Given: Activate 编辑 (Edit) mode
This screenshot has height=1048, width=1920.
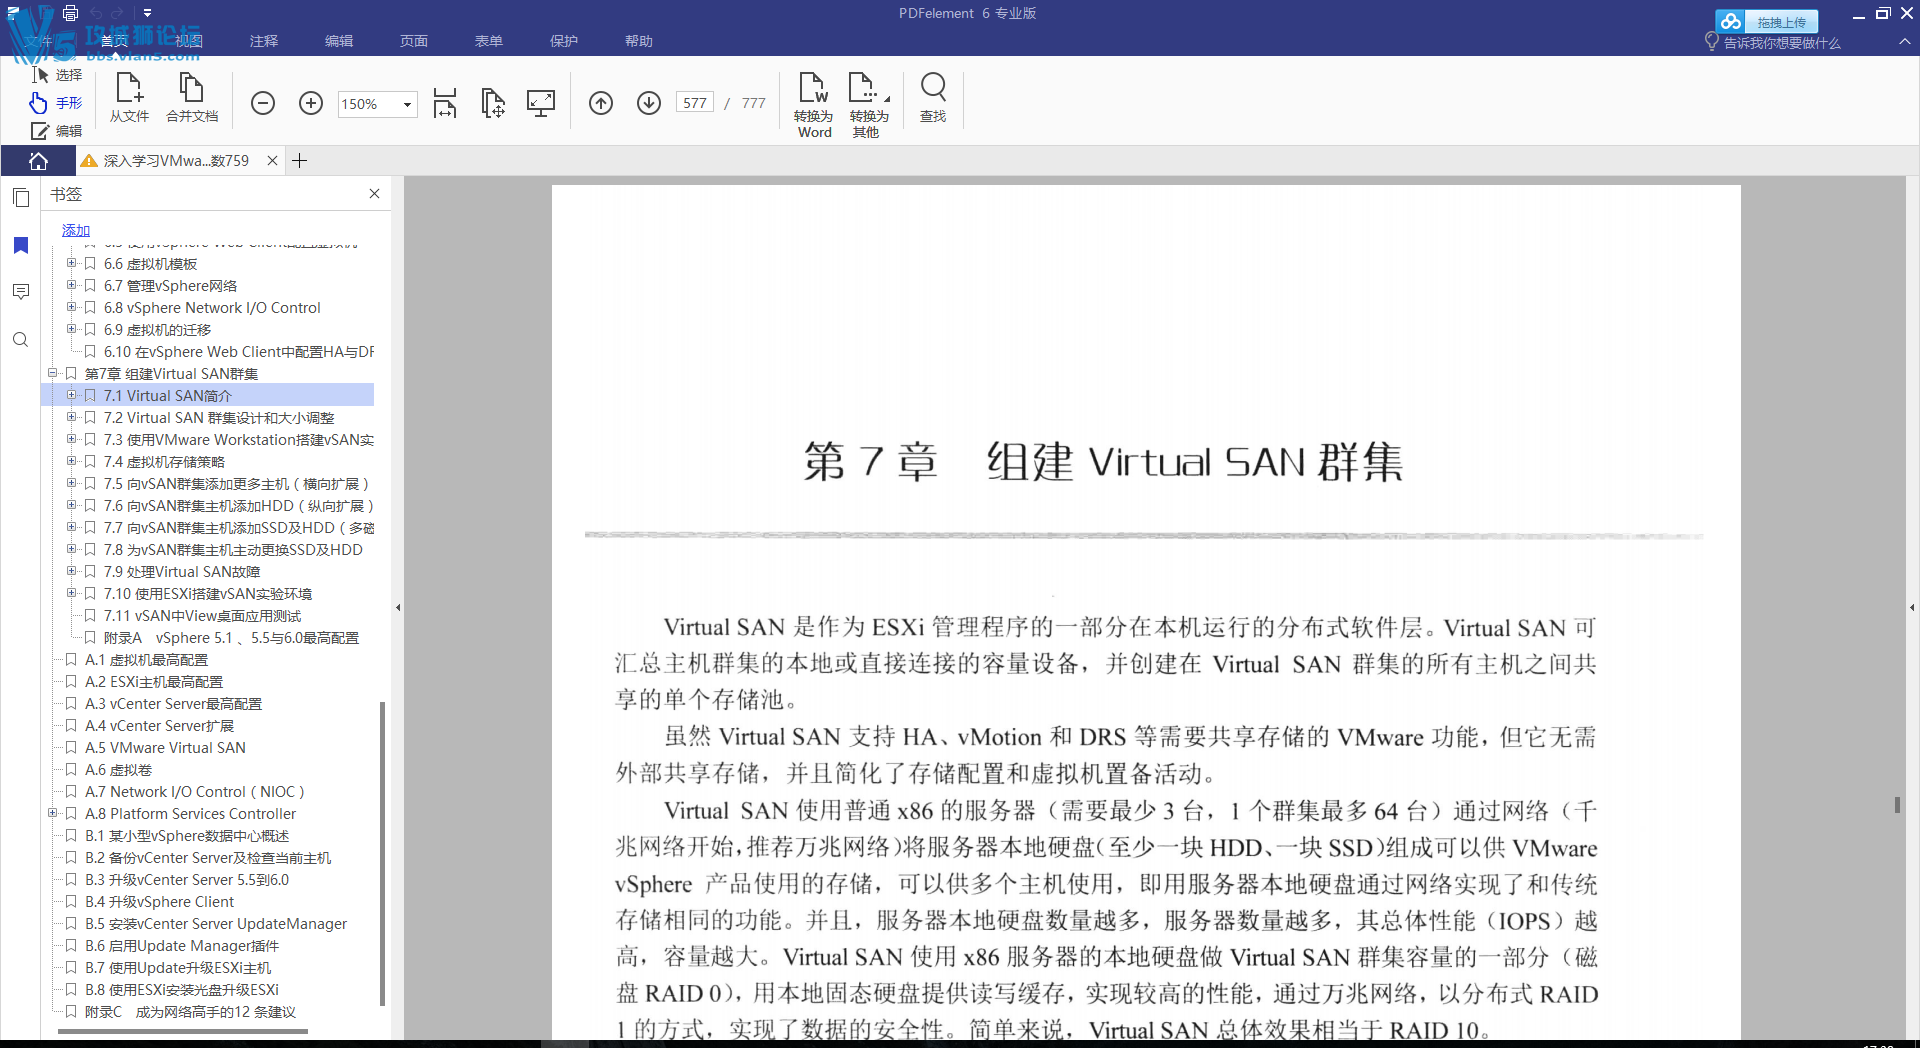Looking at the screenshot, I should coord(57,131).
